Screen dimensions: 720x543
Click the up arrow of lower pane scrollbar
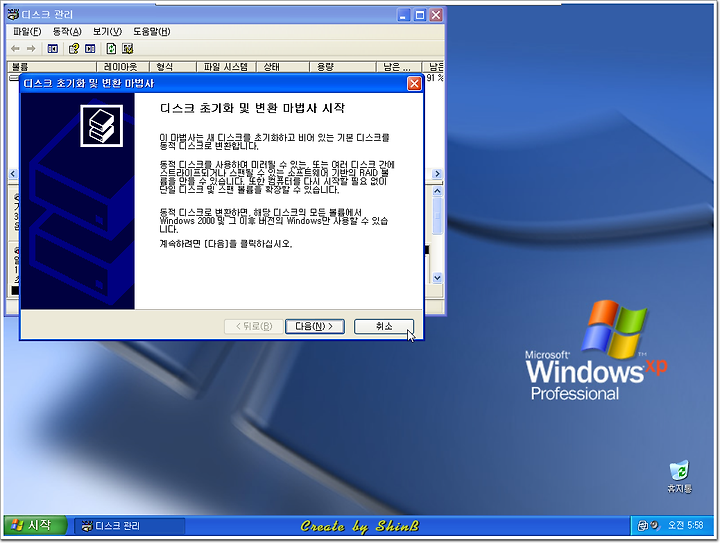[438, 190]
